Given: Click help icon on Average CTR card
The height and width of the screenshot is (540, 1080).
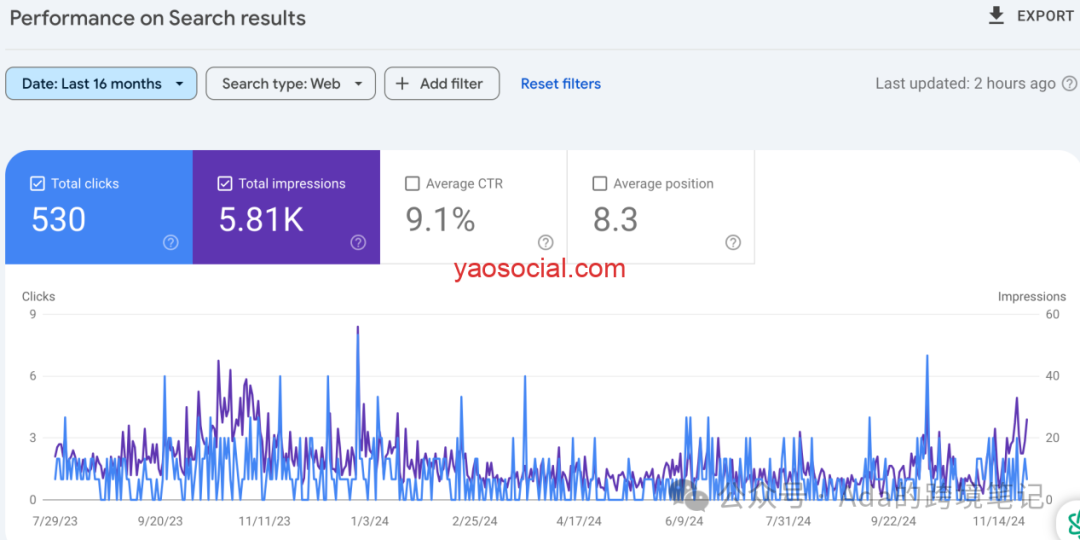Looking at the screenshot, I should click(x=545, y=242).
